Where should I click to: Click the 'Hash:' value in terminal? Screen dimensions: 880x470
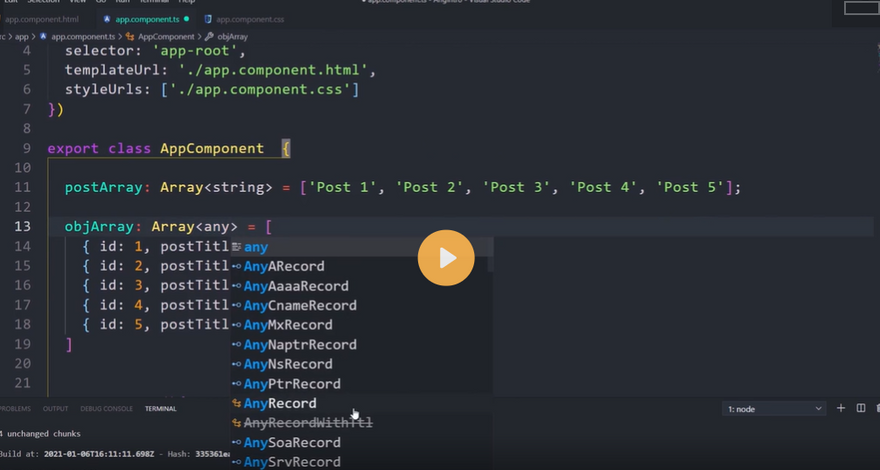tap(213, 454)
